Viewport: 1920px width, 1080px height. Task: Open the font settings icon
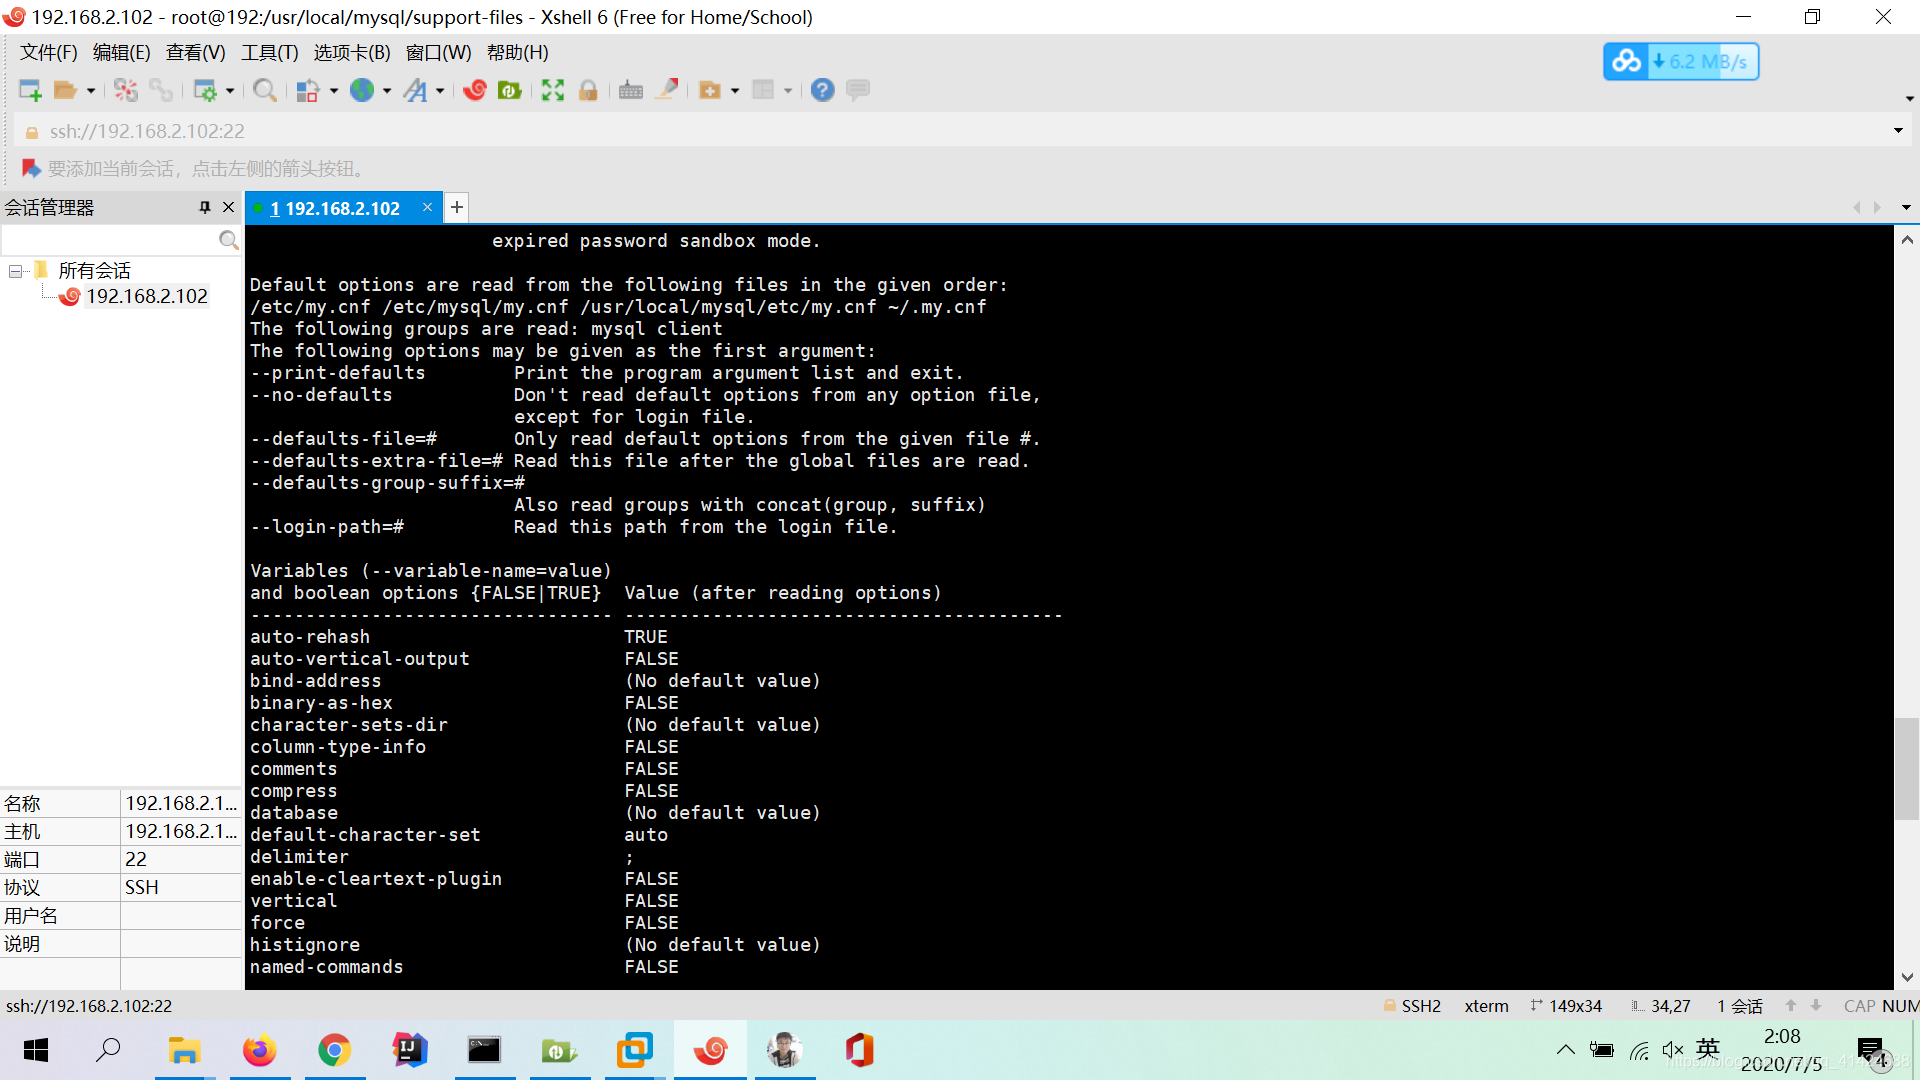[x=415, y=90]
